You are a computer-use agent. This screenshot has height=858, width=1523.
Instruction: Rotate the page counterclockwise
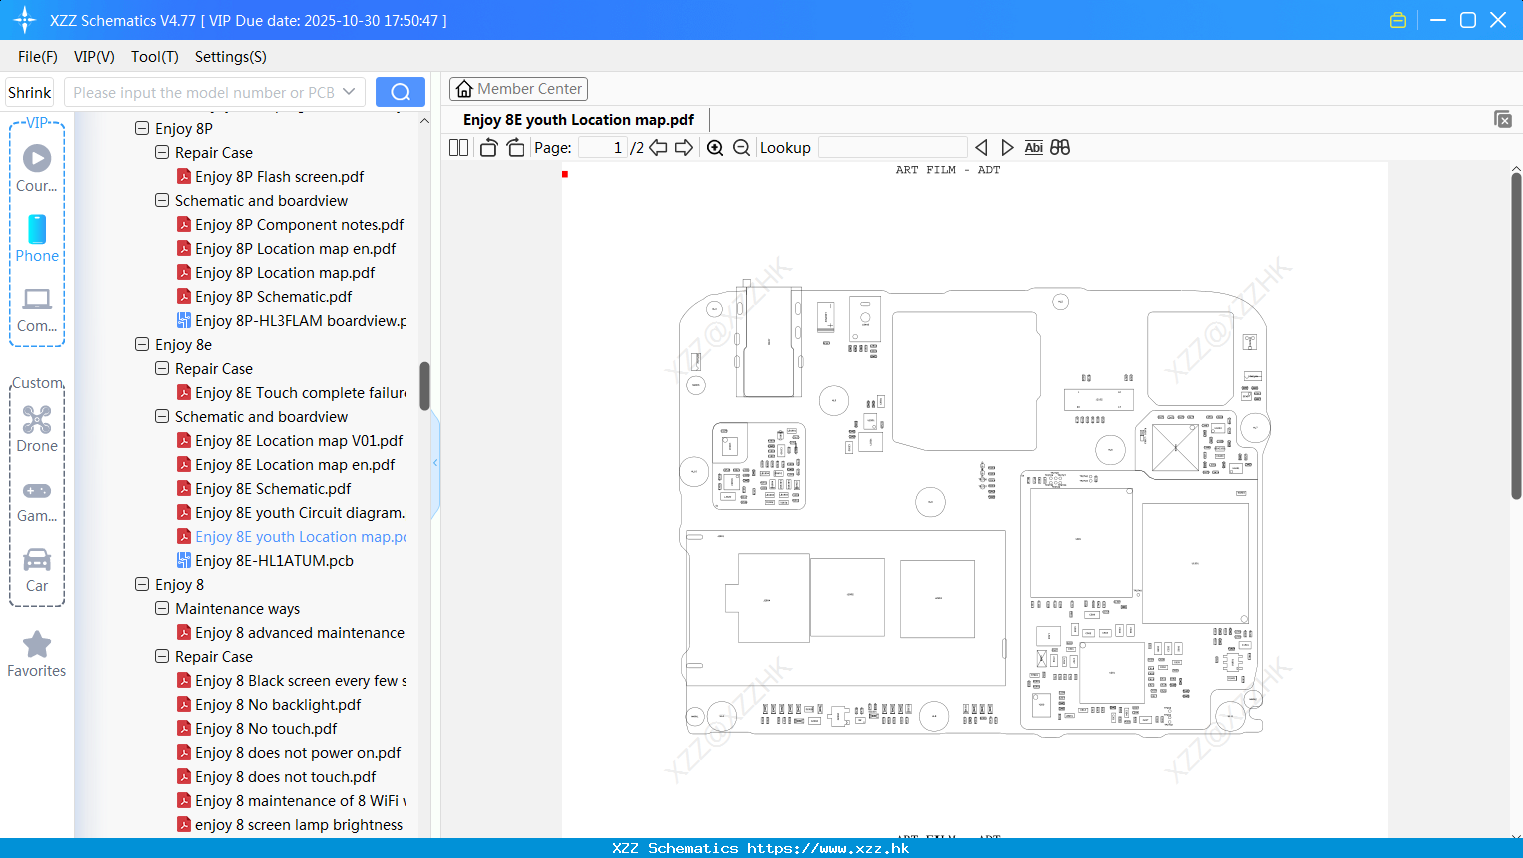coord(488,147)
